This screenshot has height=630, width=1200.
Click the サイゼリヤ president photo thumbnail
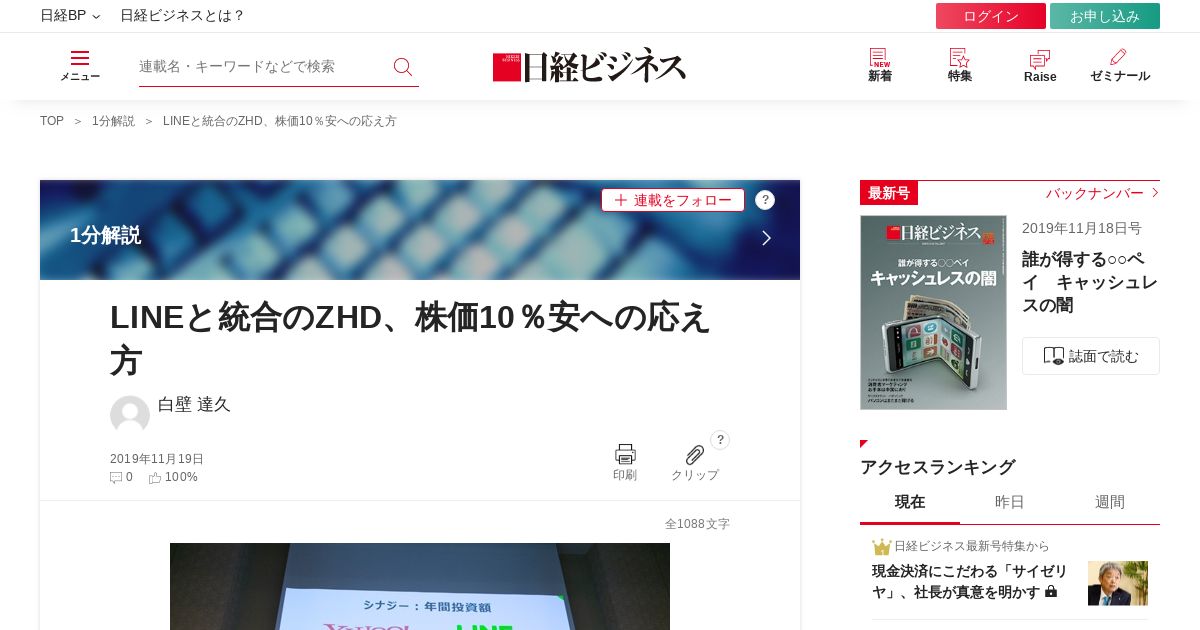click(x=1118, y=583)
